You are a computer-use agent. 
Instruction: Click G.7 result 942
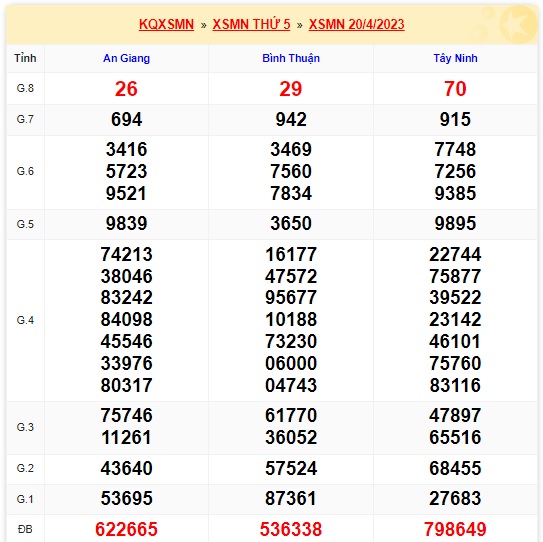coord(291,119)
